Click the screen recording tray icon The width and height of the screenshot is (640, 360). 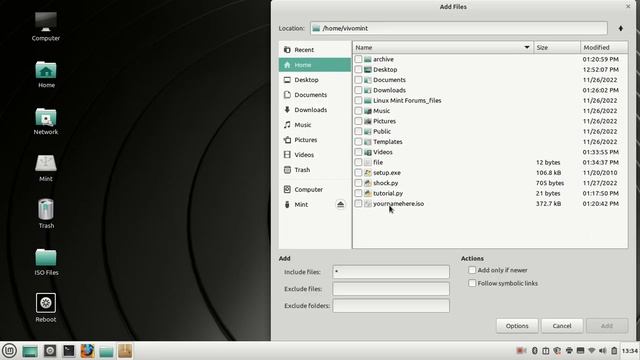pos(521,351)
